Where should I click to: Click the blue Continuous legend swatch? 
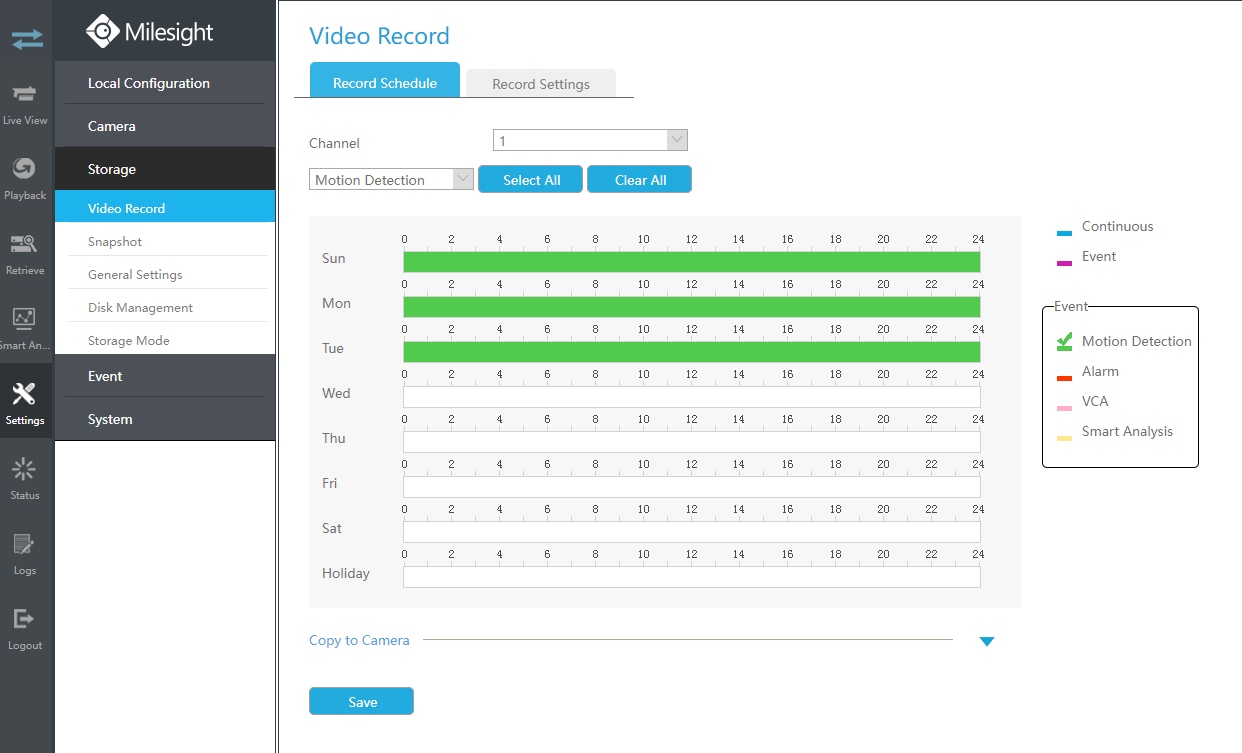(x=1064, y=232)
